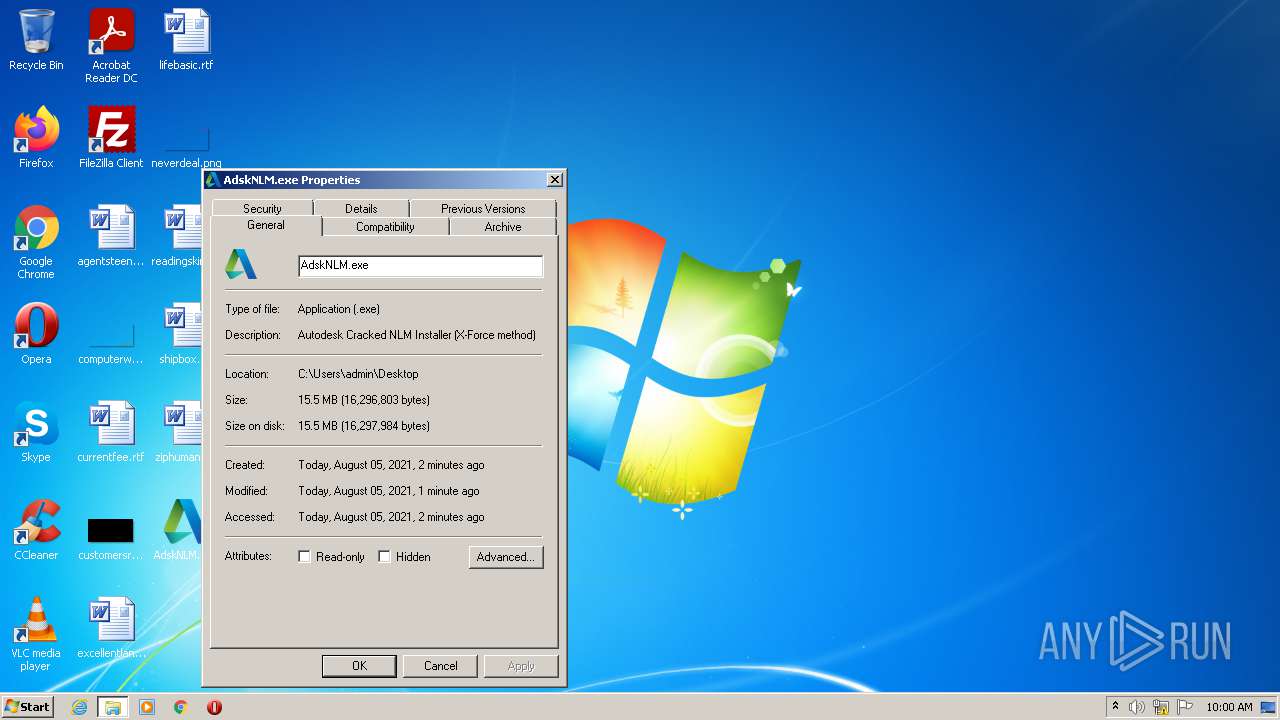
Task: Click location text C:\Users\admin\Desktop
Action: (x=358, y=374)
